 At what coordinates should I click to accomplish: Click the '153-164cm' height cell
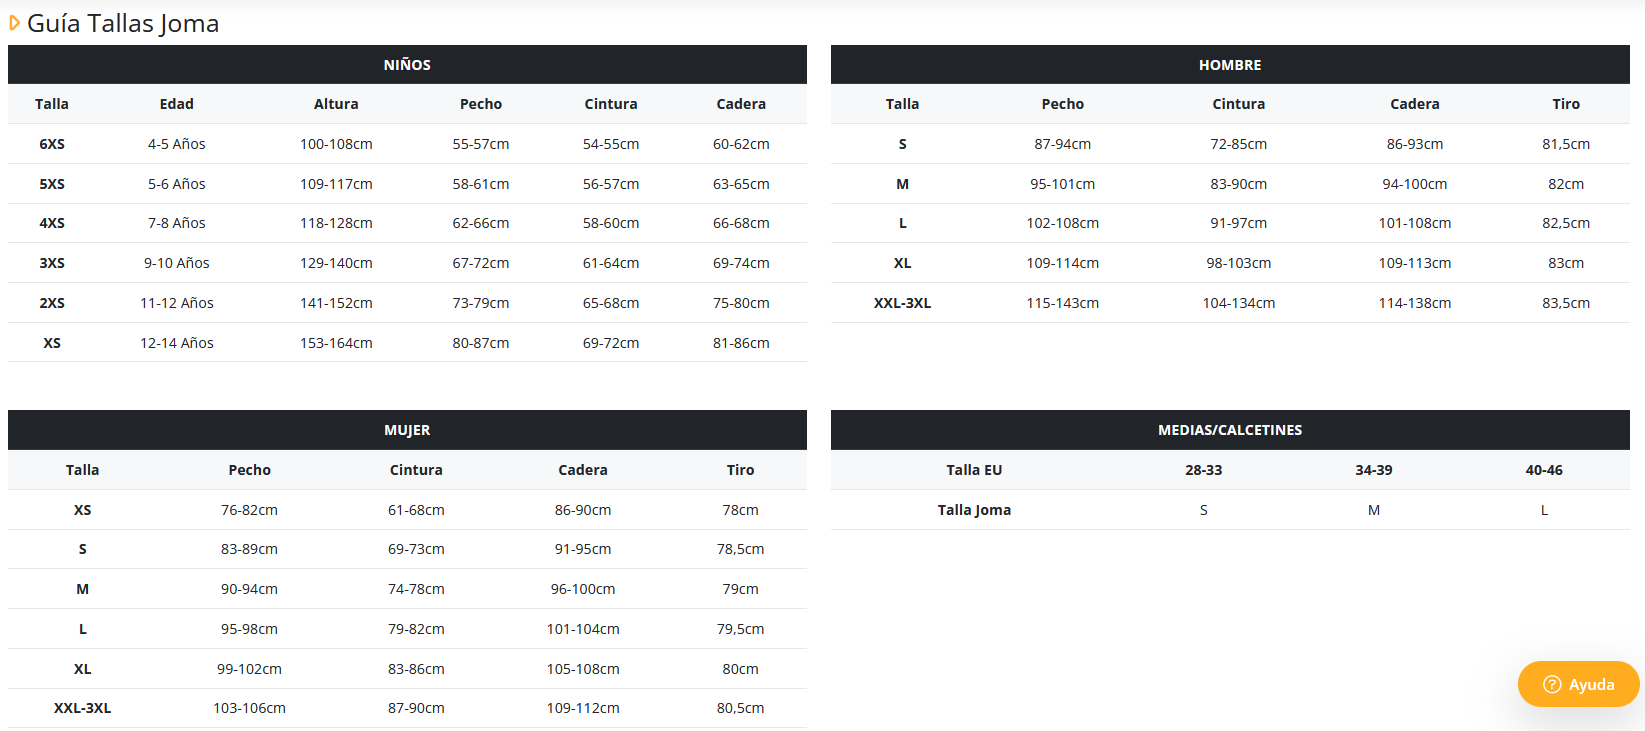click(x=336, y=343)
